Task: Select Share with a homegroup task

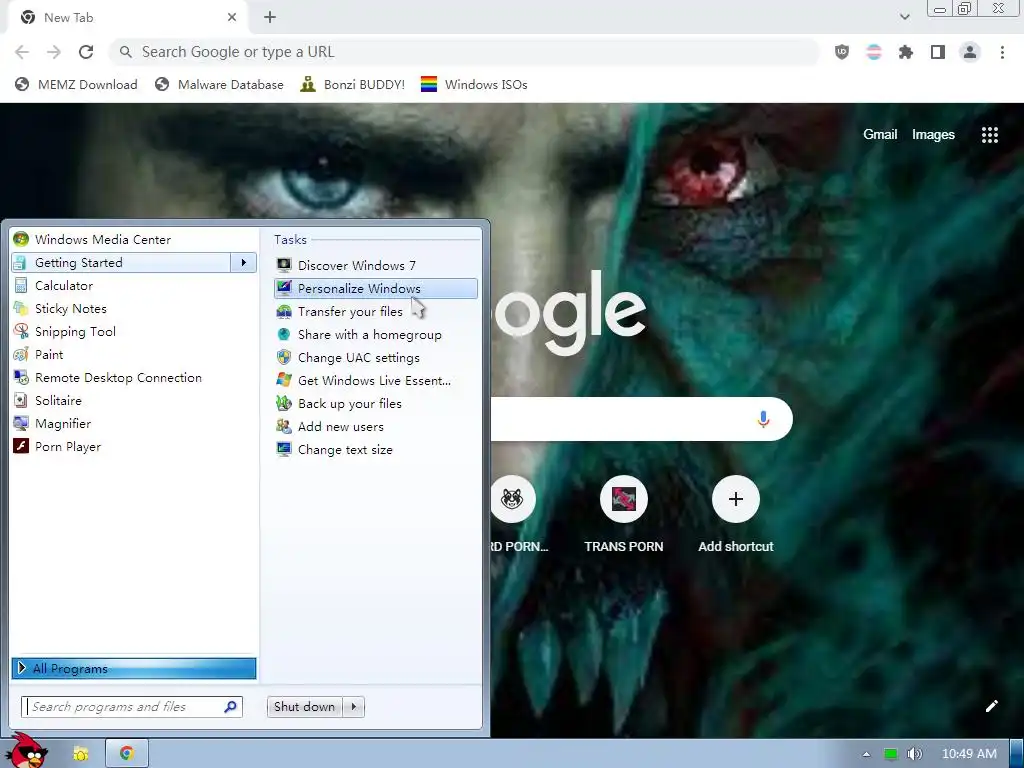Action: pos(376,334)
